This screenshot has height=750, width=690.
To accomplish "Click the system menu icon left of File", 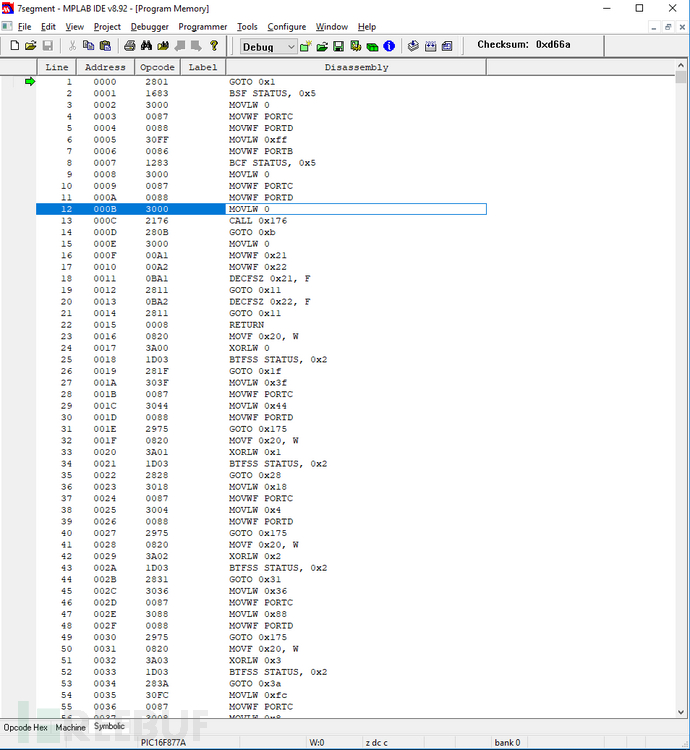I will tap(7, 26).
